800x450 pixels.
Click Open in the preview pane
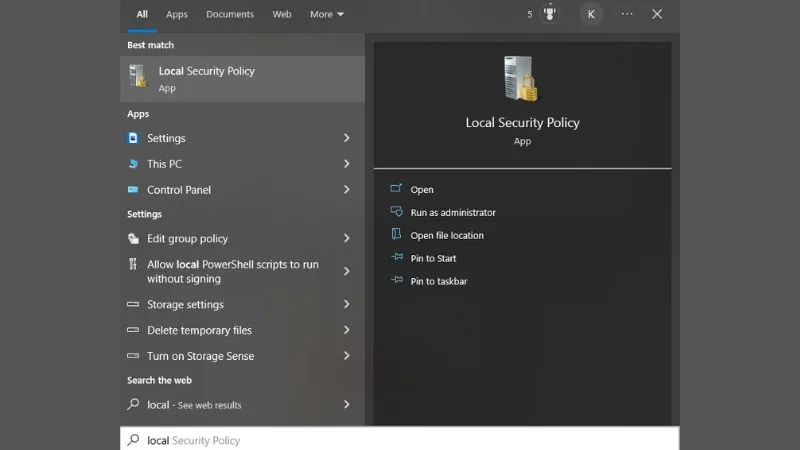point(422,189)
